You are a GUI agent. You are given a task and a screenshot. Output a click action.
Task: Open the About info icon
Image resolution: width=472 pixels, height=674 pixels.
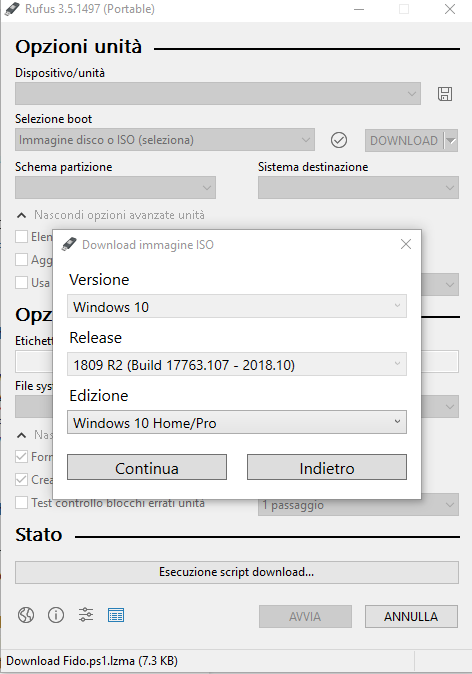56,615
